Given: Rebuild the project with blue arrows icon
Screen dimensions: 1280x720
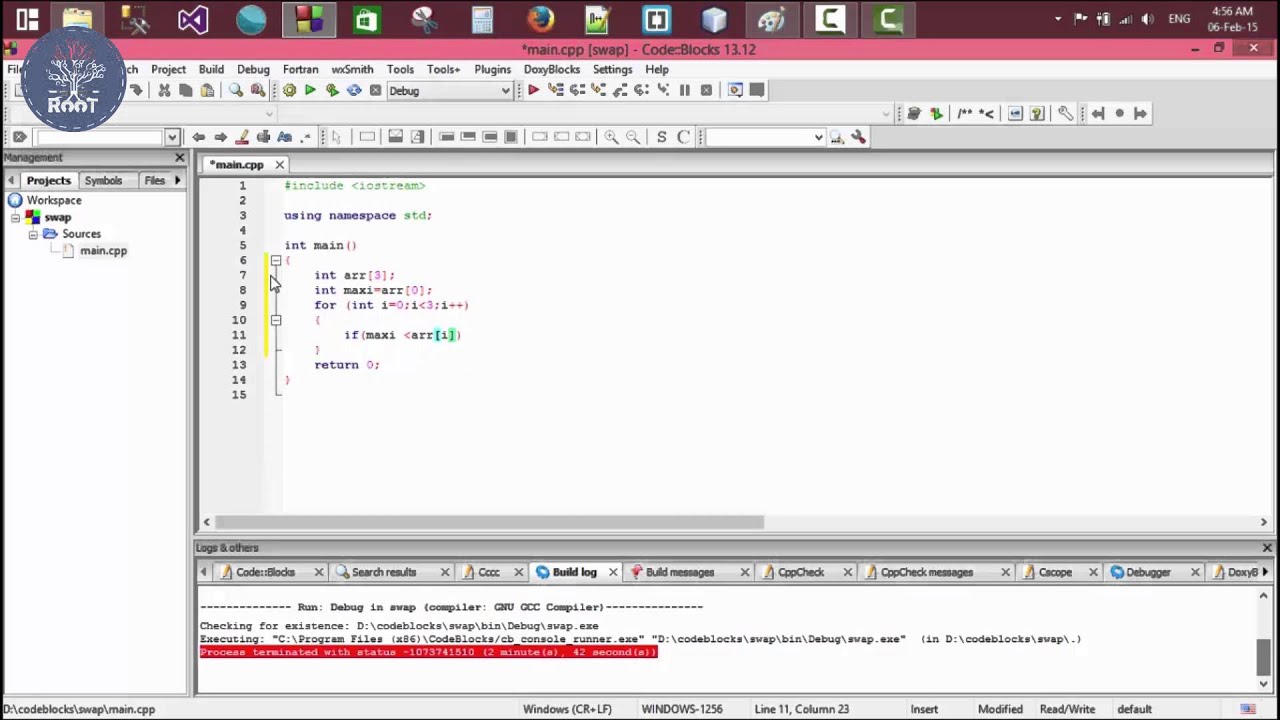Looking at the screenshot, I should (x=354, y=90).
